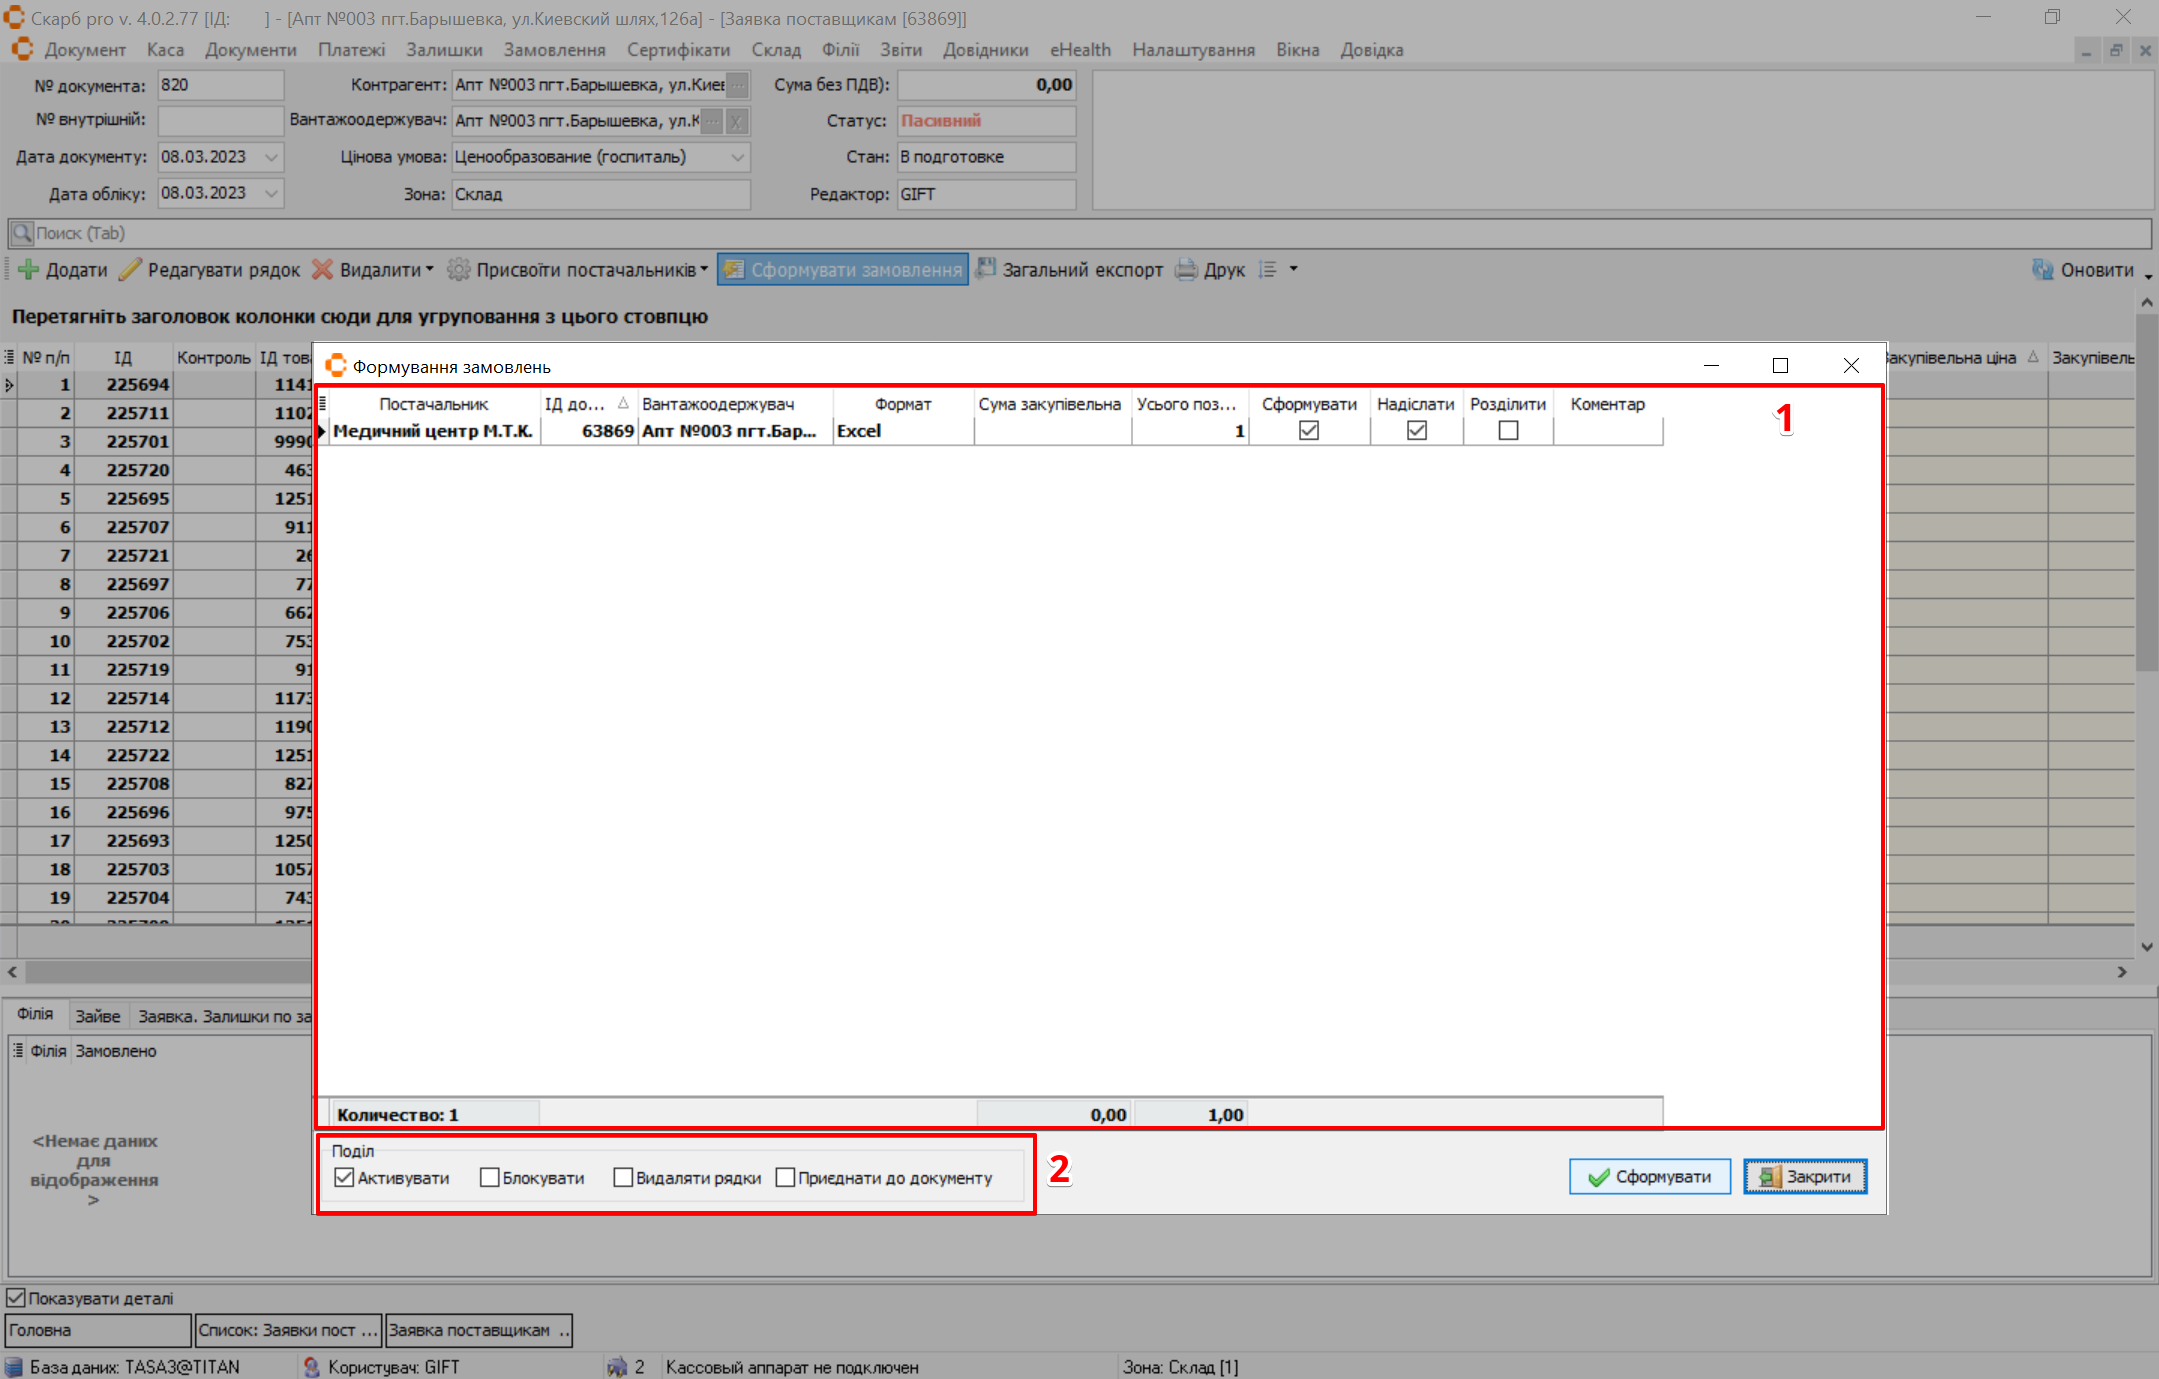Viewport: 2159px width, 1379px height.
Task: Uncheck the Активувати checkbox
Action: point(345,1178)
